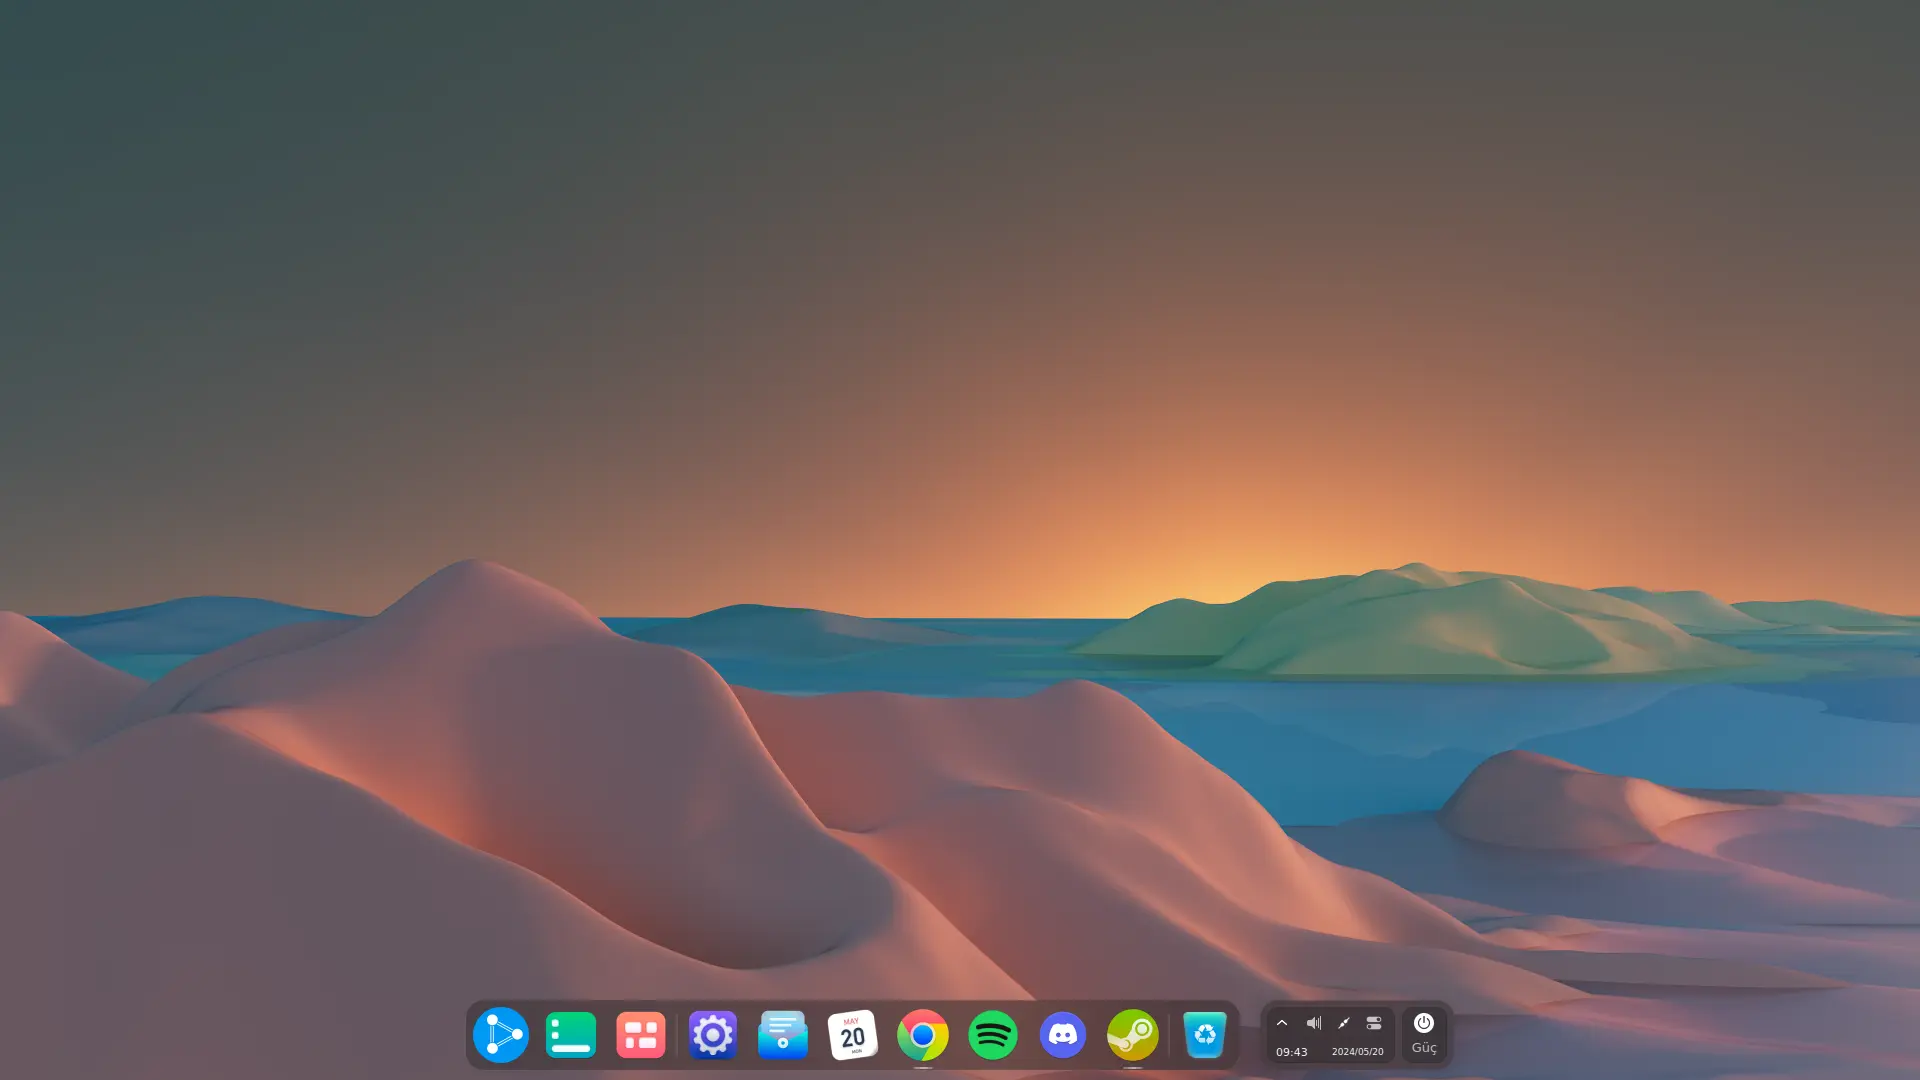Viewport: 1920px width, 1080px height.
Task: Open the Trash recycle bin icon
Action: [x=1205, y=1035]
